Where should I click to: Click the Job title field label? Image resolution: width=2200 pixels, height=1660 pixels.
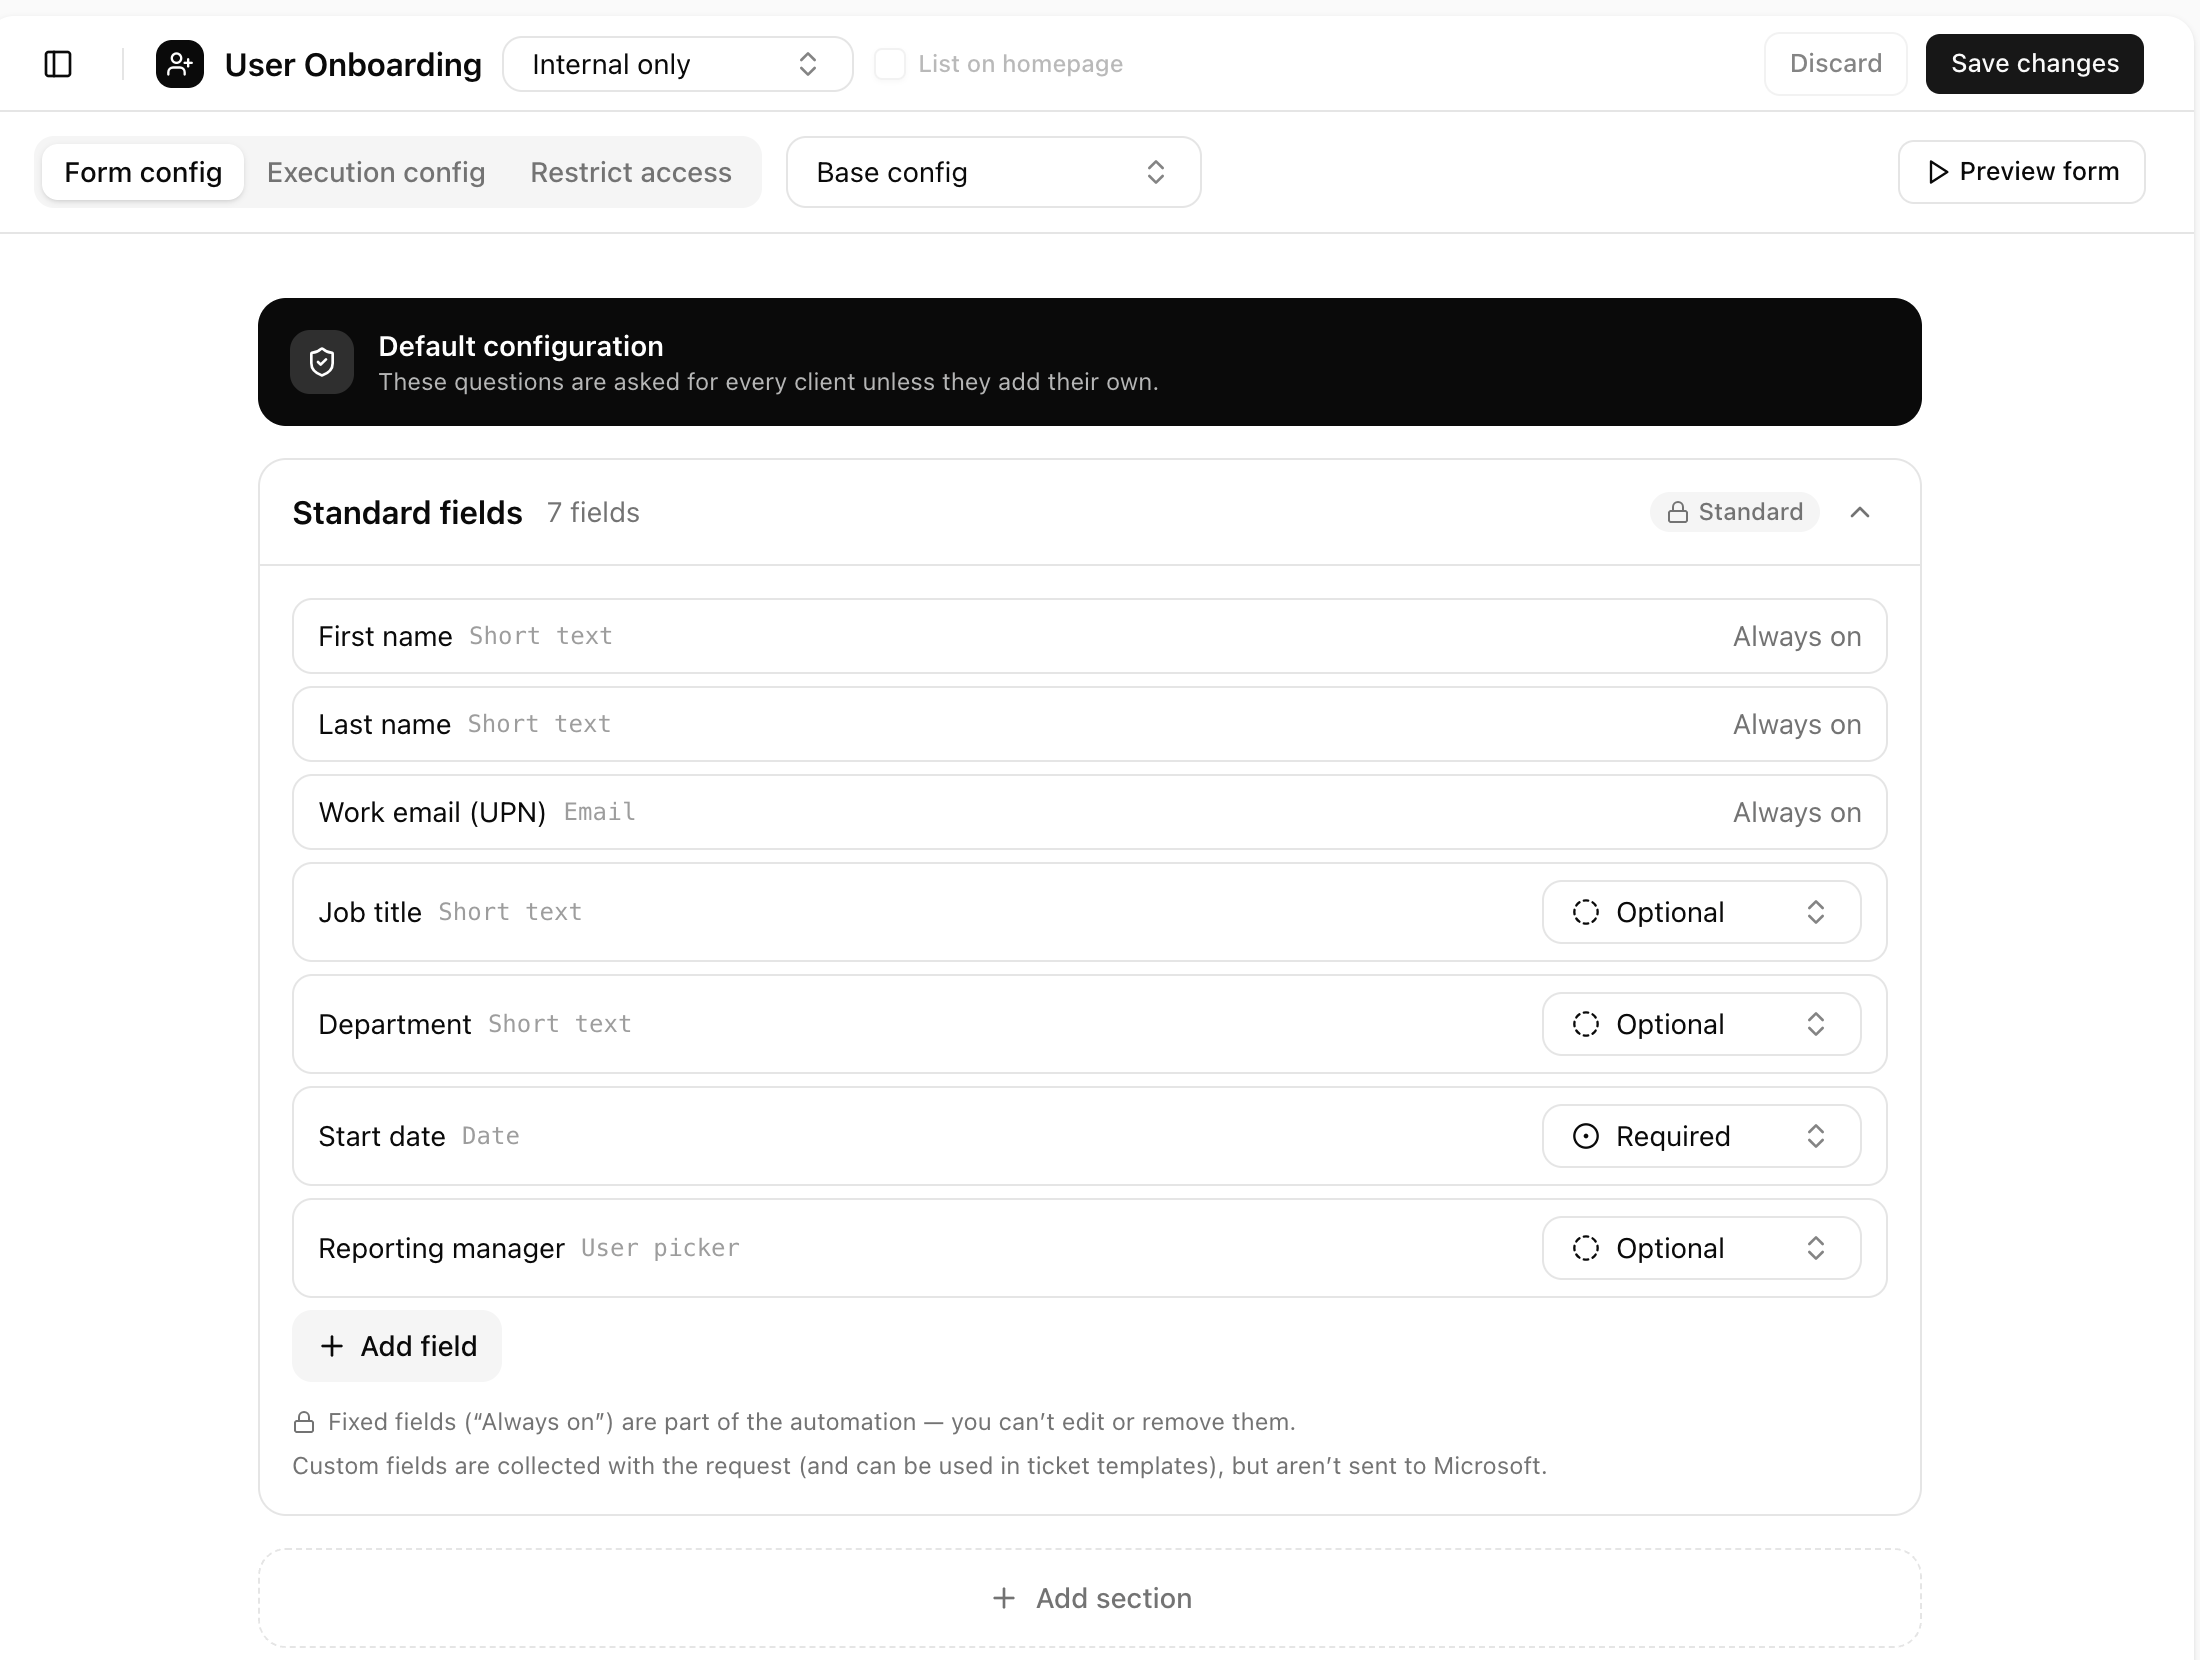point(370,912)
